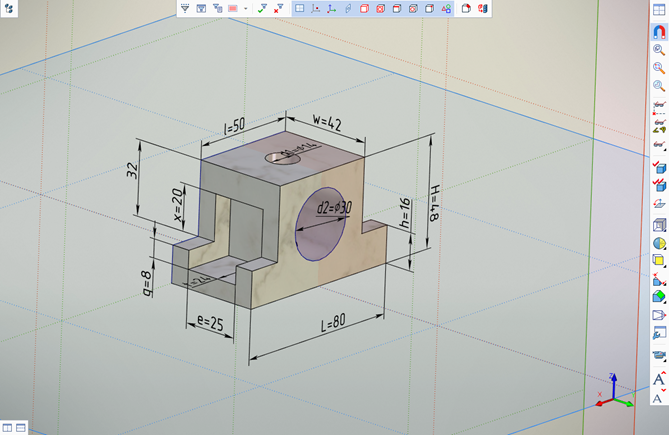Click the measure icon with red arrows

tap(659, 279)
